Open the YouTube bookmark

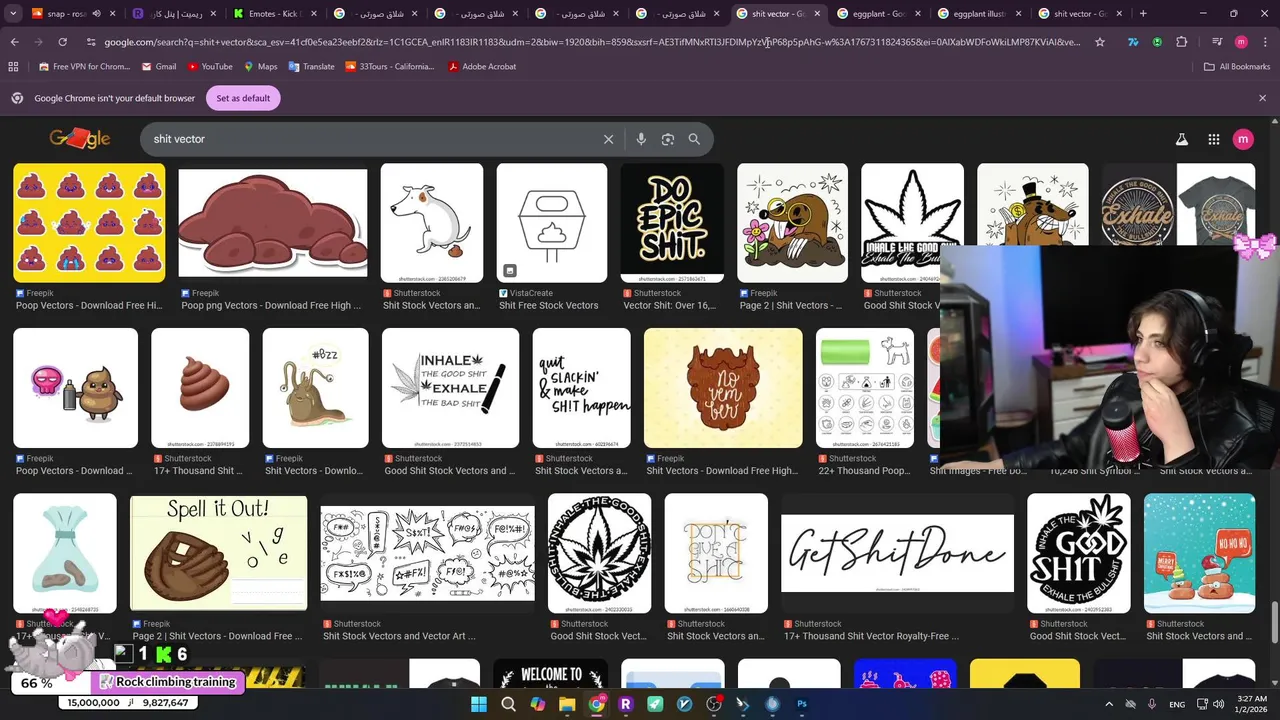[209, 66]
